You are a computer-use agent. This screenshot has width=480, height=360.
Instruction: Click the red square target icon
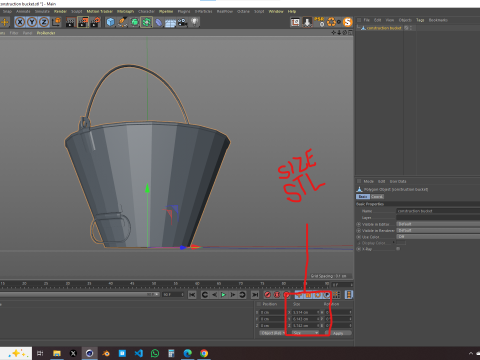coord(295,22)
